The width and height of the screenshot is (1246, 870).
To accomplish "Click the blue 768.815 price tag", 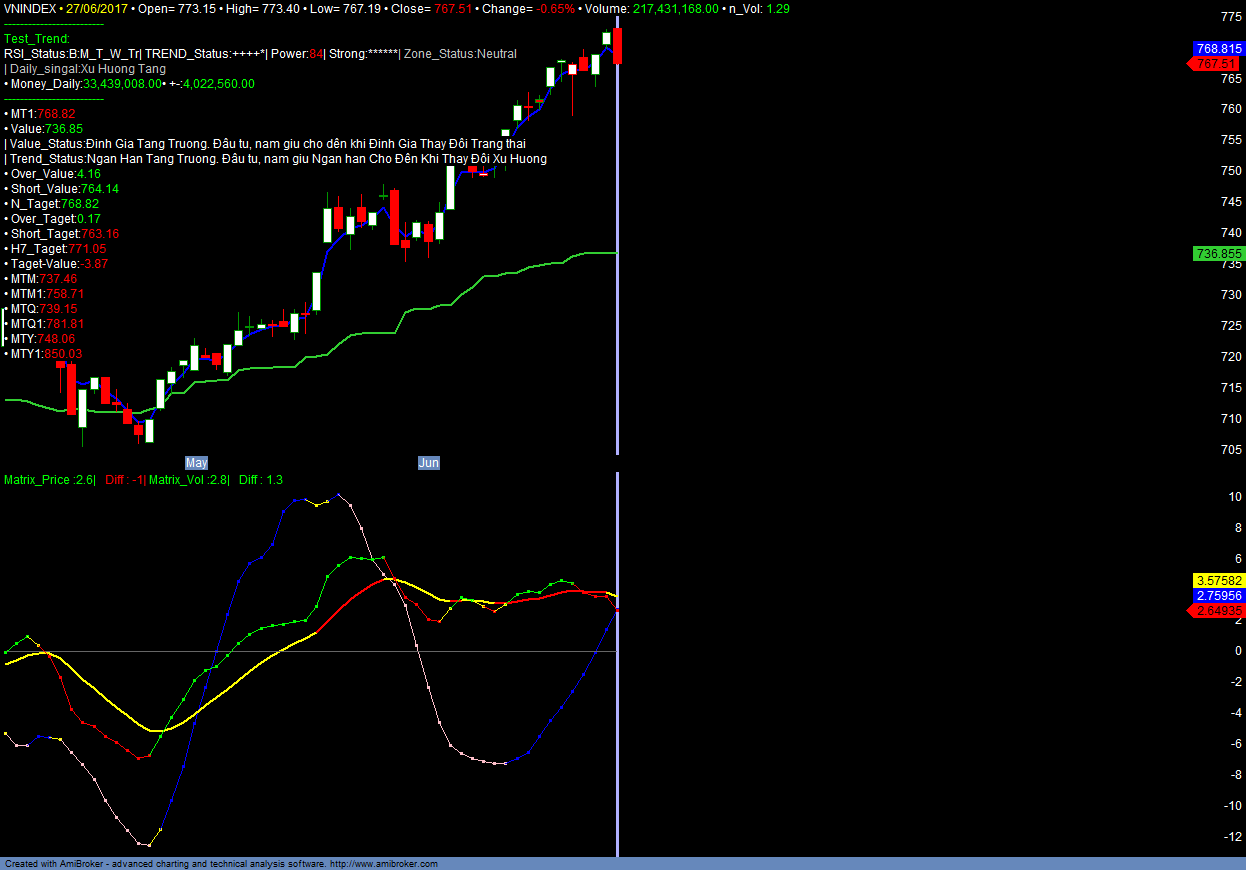I will 1218,48.
